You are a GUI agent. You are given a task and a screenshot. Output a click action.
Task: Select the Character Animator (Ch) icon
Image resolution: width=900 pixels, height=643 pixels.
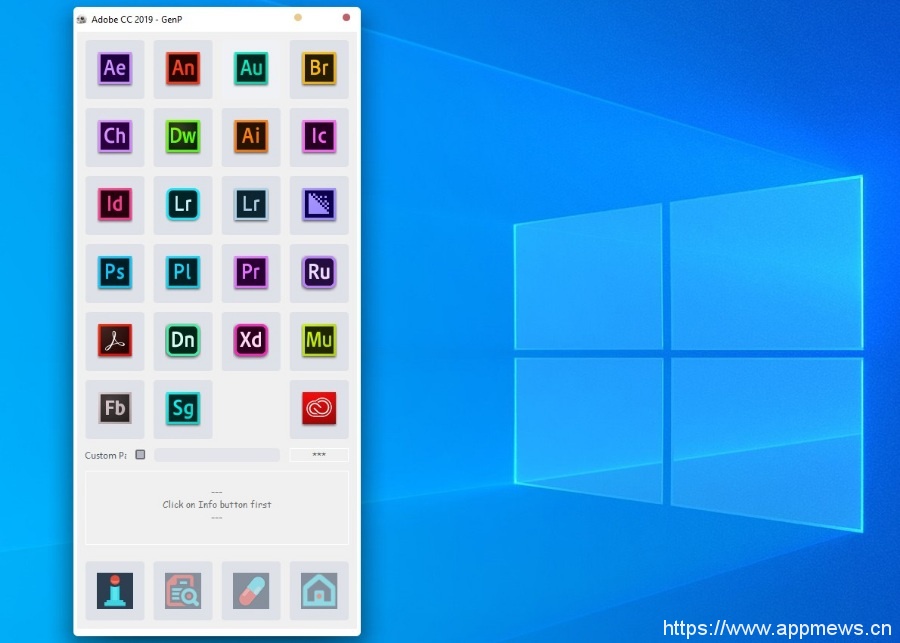click(115, 137)
